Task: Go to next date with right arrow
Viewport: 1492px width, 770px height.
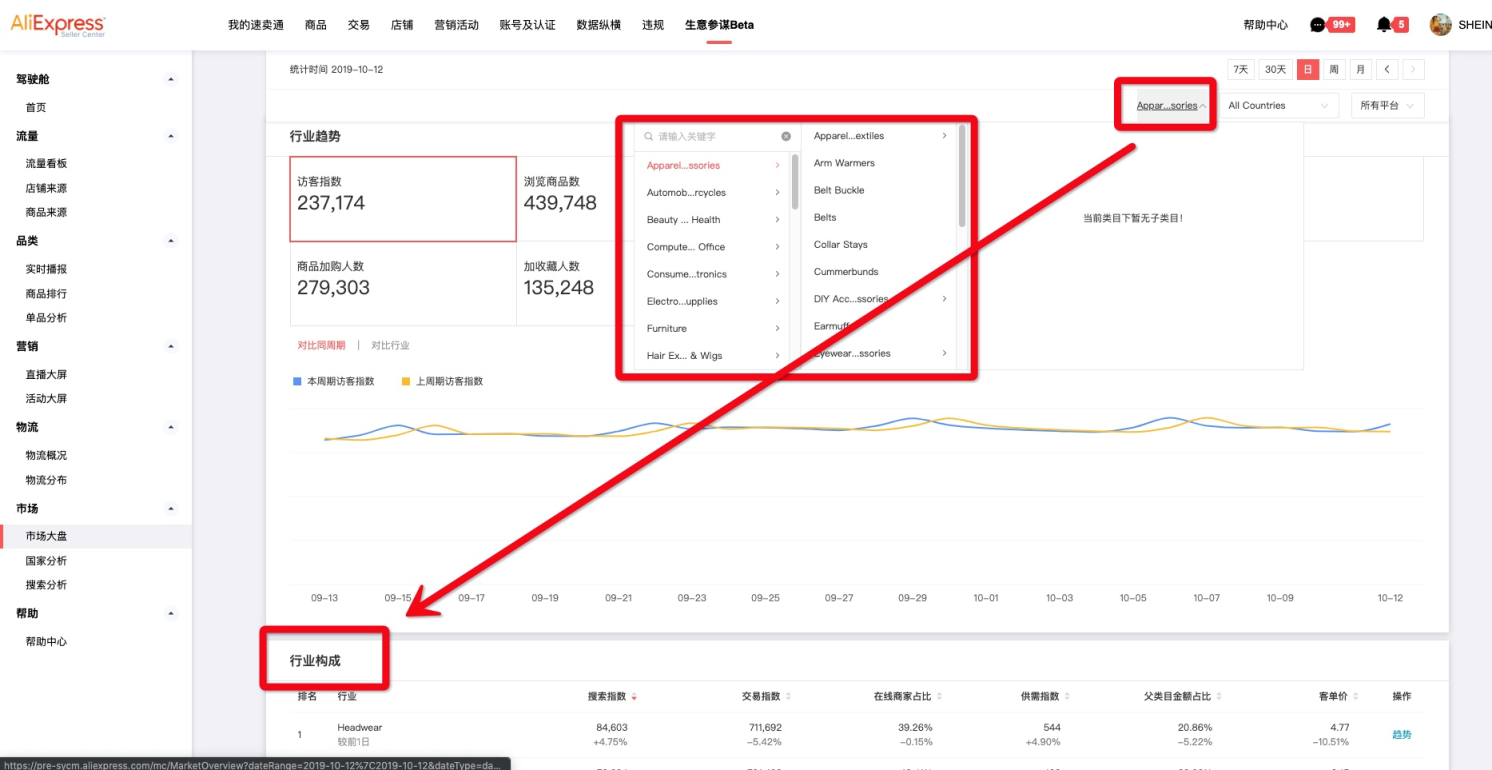Action: (x=1413, y=69)
